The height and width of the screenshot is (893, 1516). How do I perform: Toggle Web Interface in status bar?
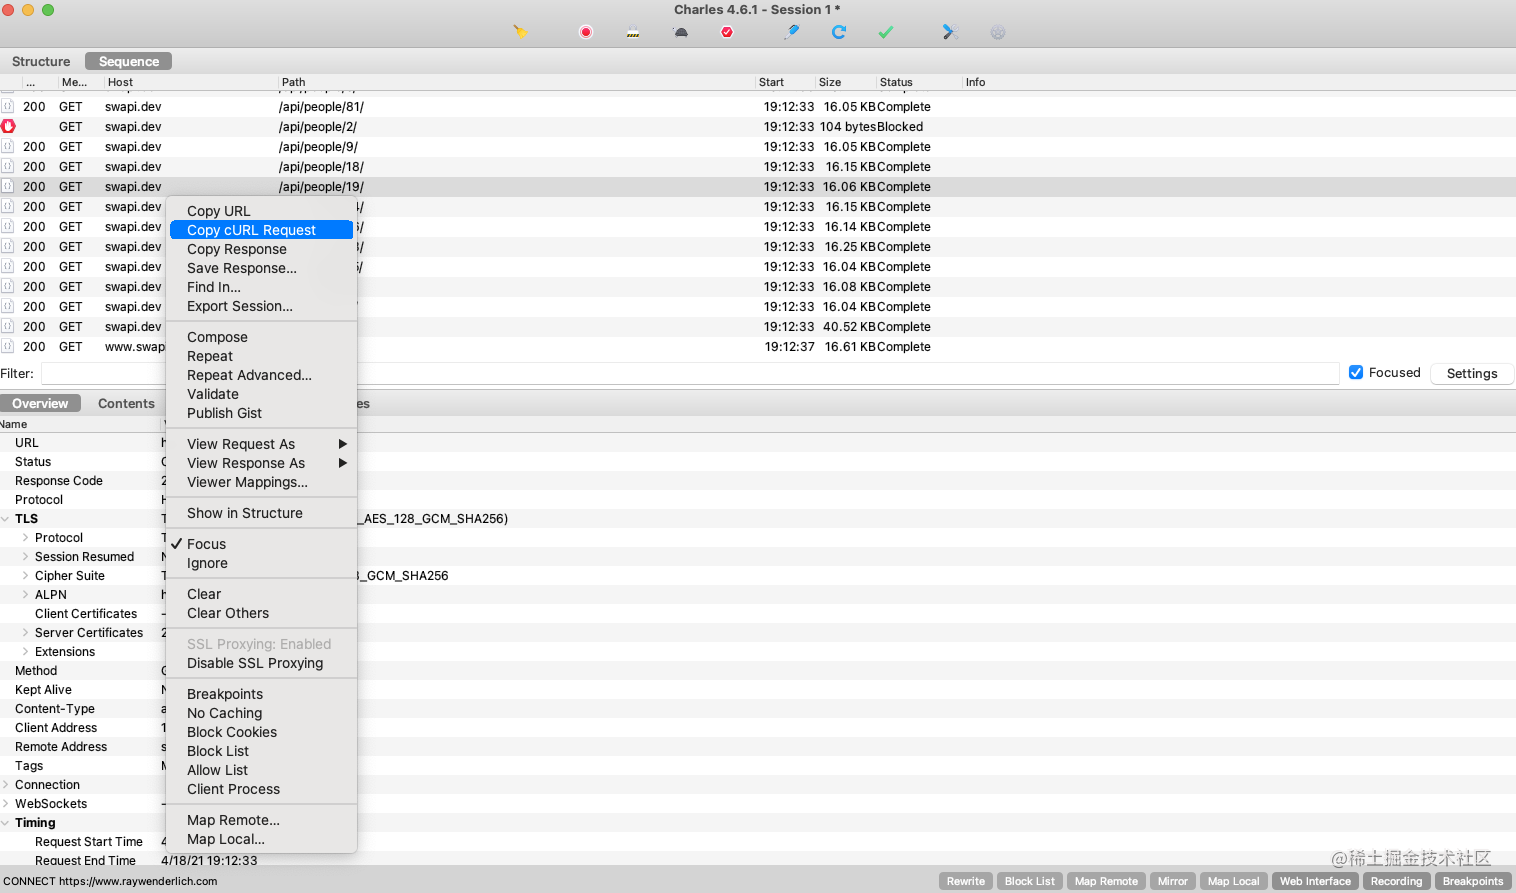click(1315, 881)
